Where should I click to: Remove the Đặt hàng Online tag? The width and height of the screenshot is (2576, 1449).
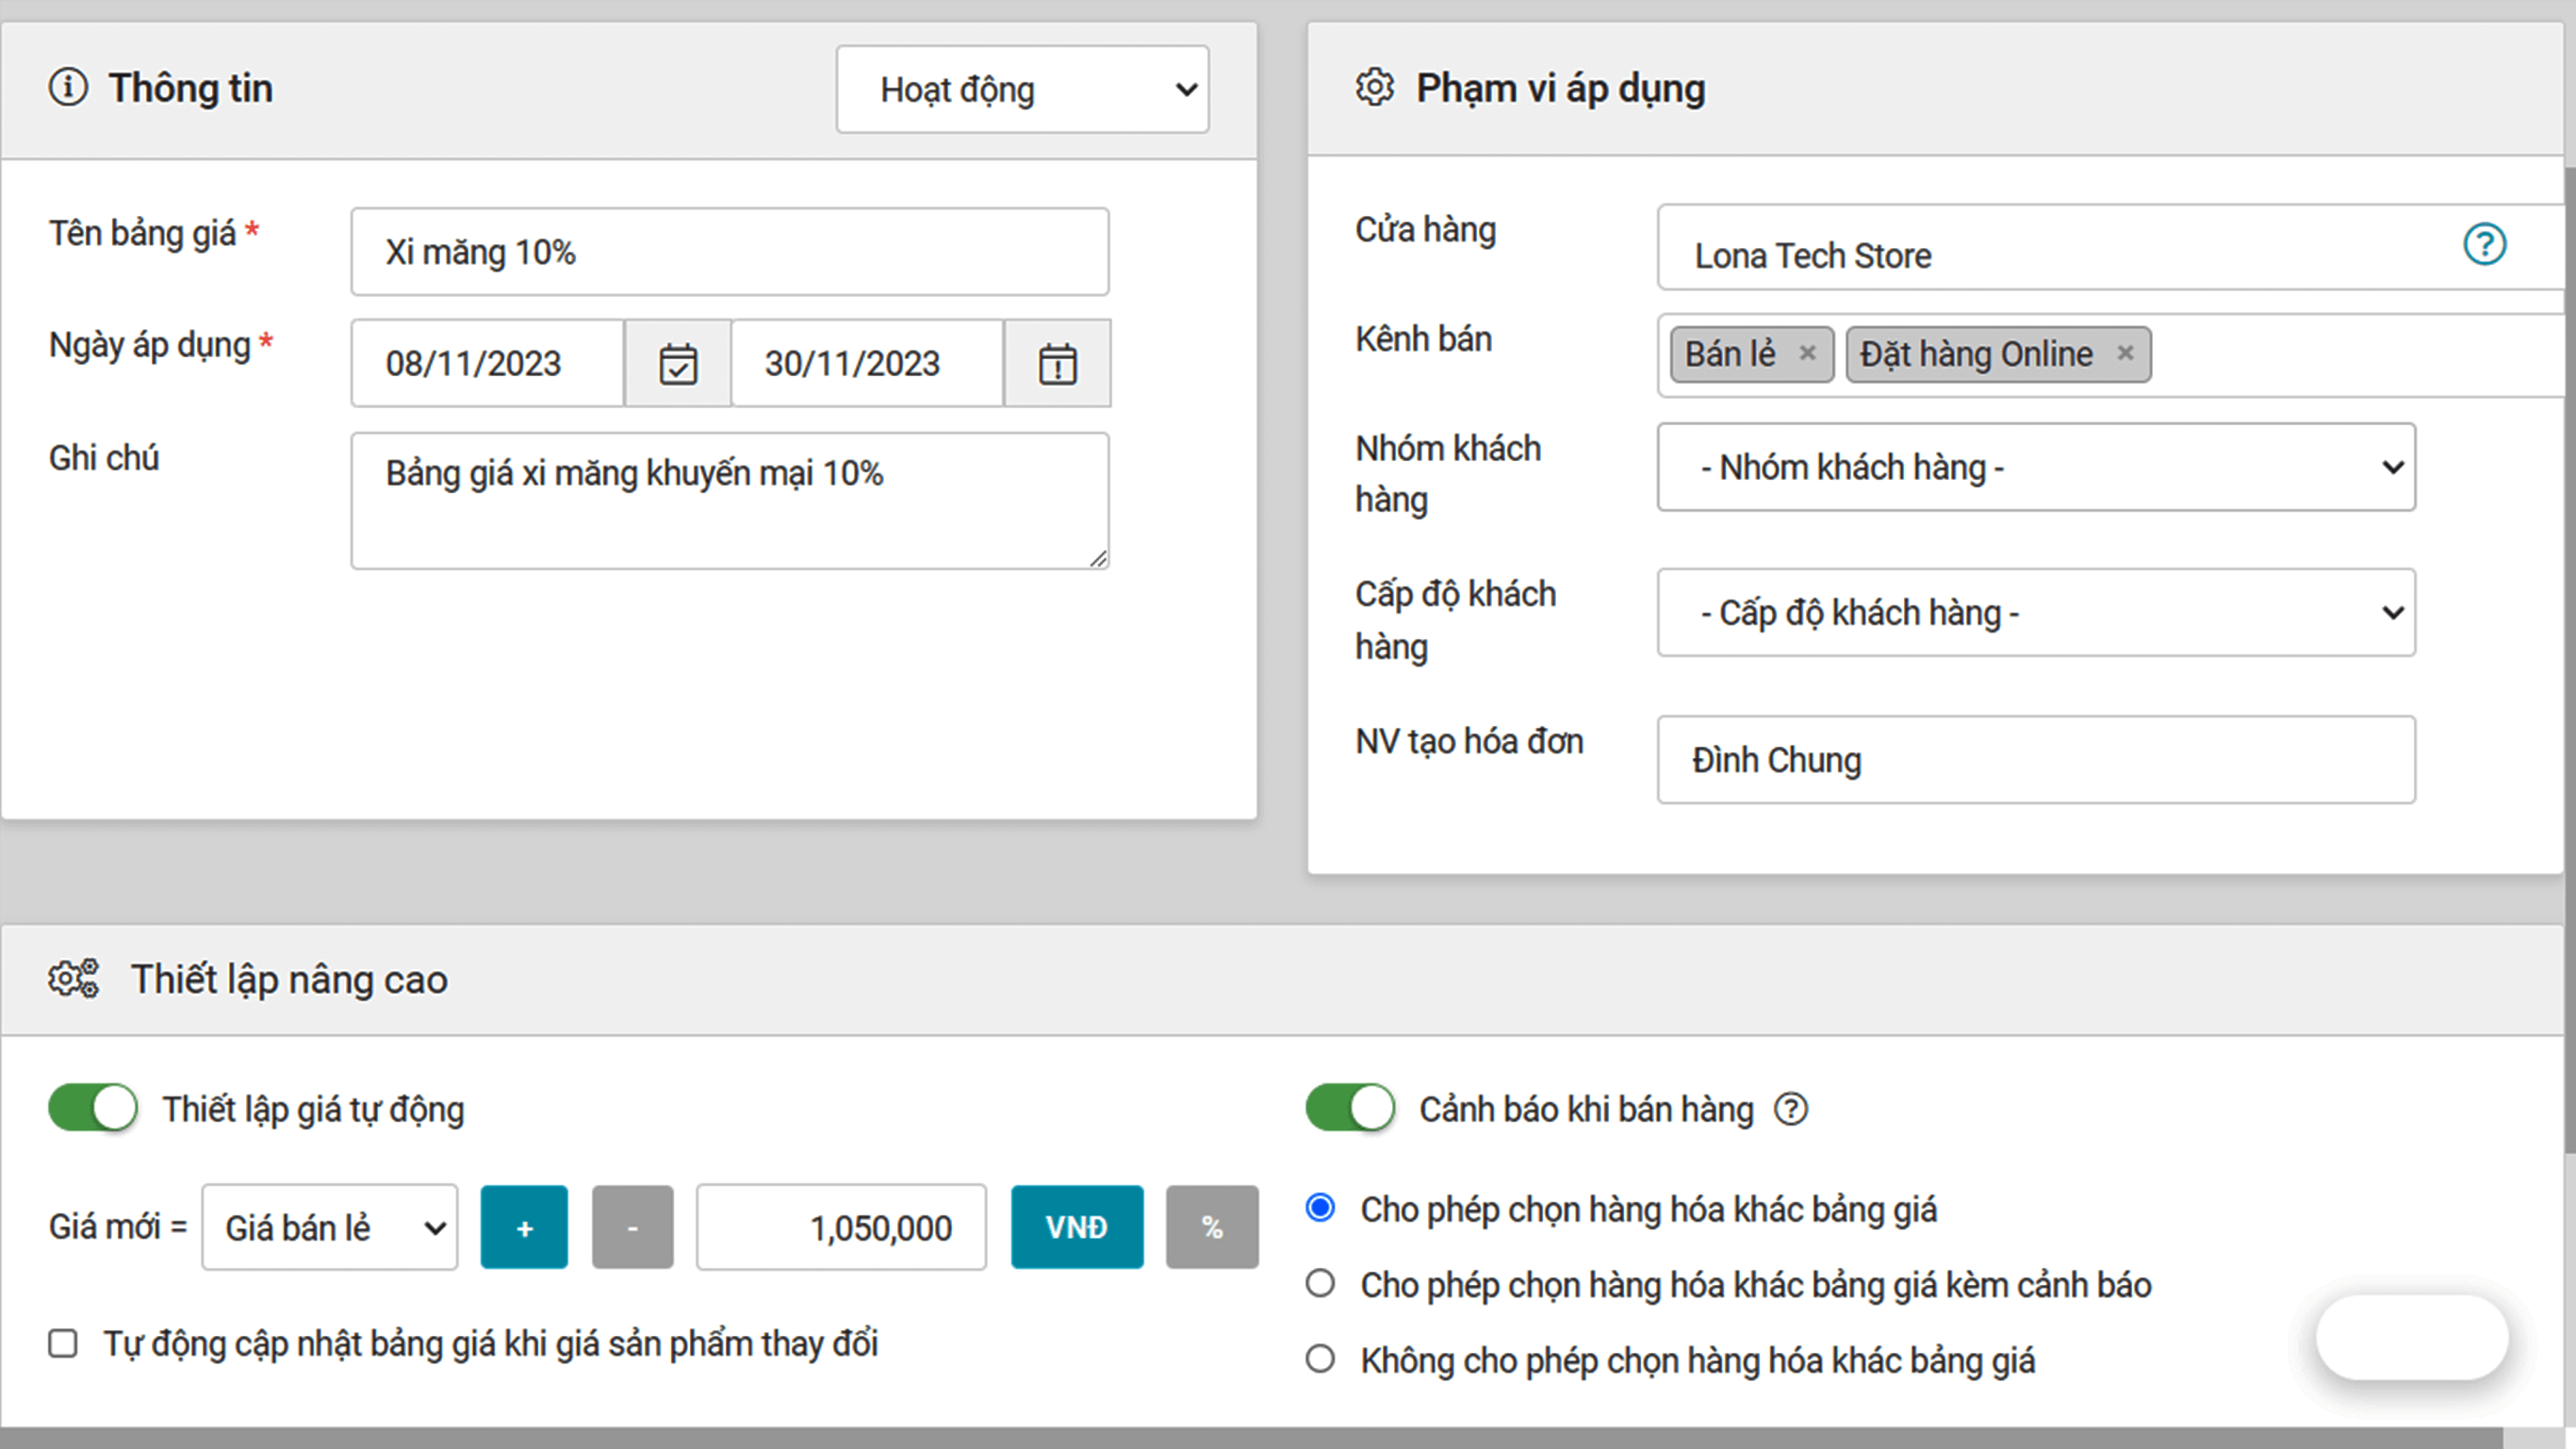pos(2125,353)
